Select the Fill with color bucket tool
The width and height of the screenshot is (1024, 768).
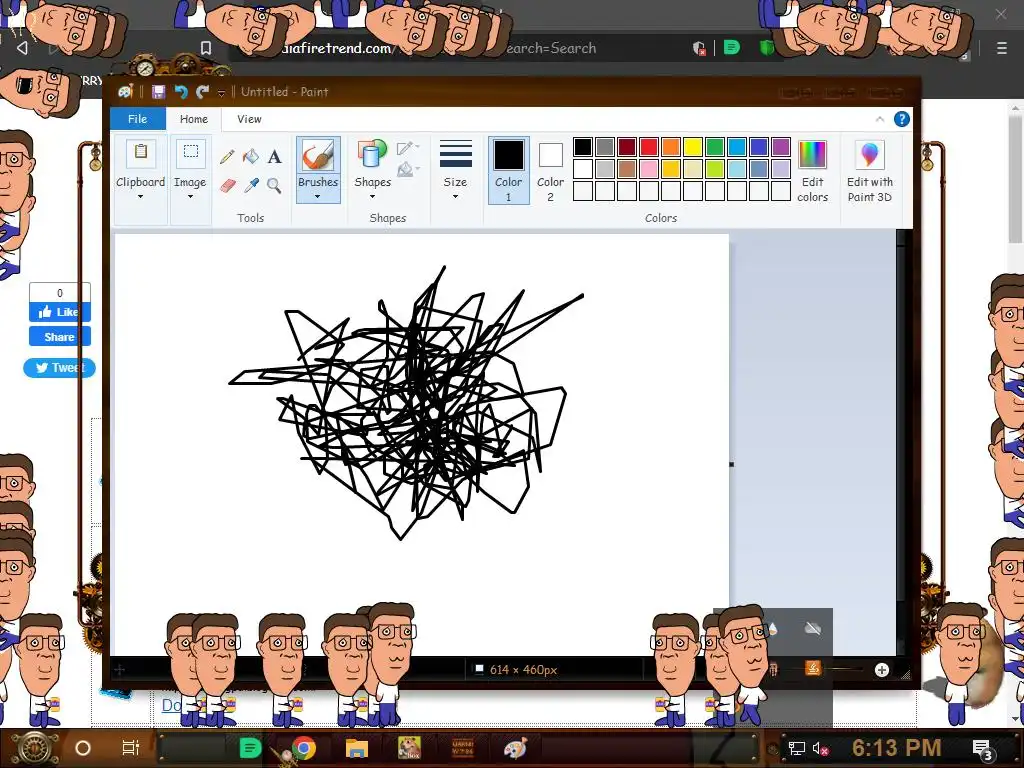[251, 157]
